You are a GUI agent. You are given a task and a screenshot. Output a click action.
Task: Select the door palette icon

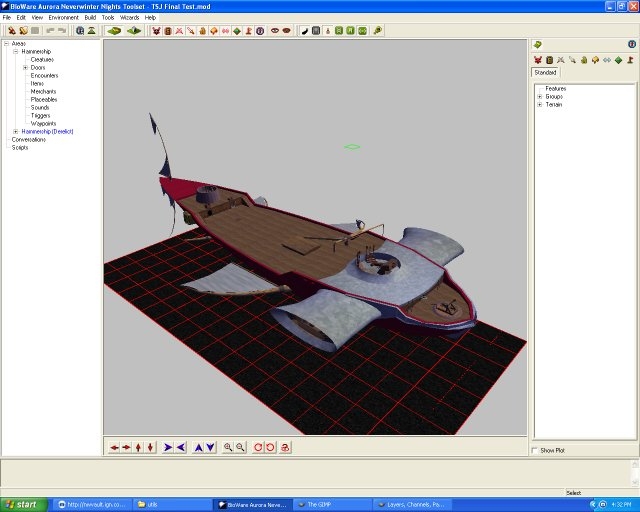tap(549, 60)
